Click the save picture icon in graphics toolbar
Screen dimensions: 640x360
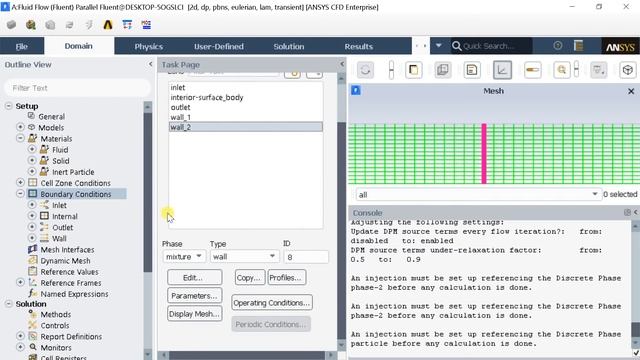coord(472,70)
